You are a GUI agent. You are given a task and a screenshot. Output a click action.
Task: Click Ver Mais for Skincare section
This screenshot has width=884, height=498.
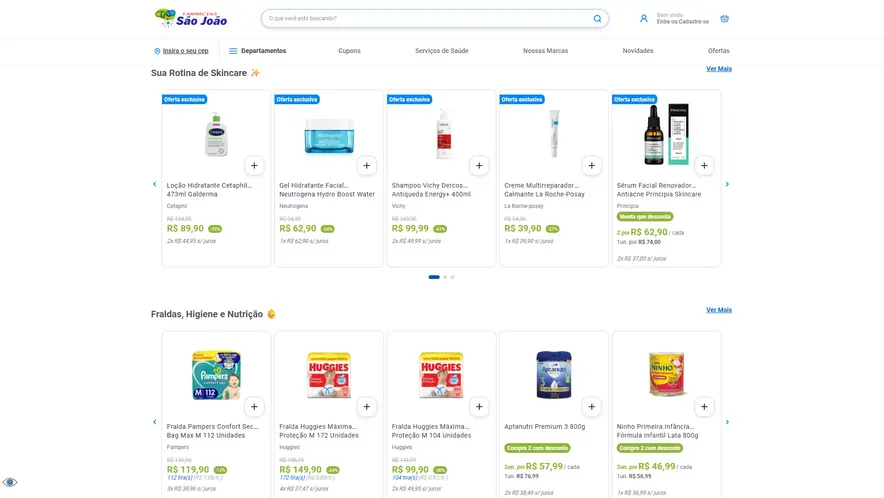(719, 69)
